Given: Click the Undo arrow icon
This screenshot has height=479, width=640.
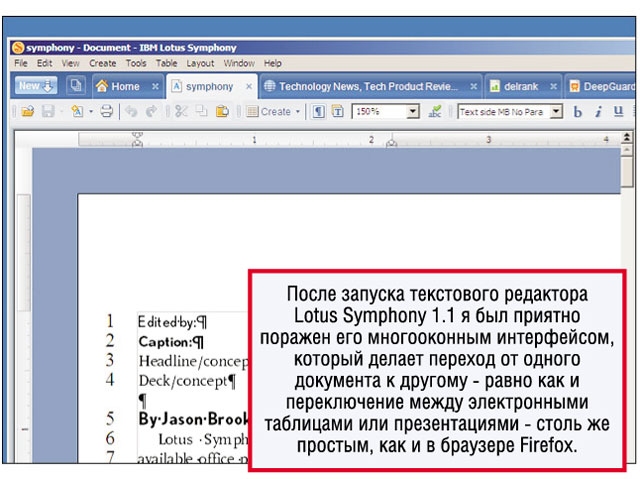Looking at the screenshot, I should [131, 111].
